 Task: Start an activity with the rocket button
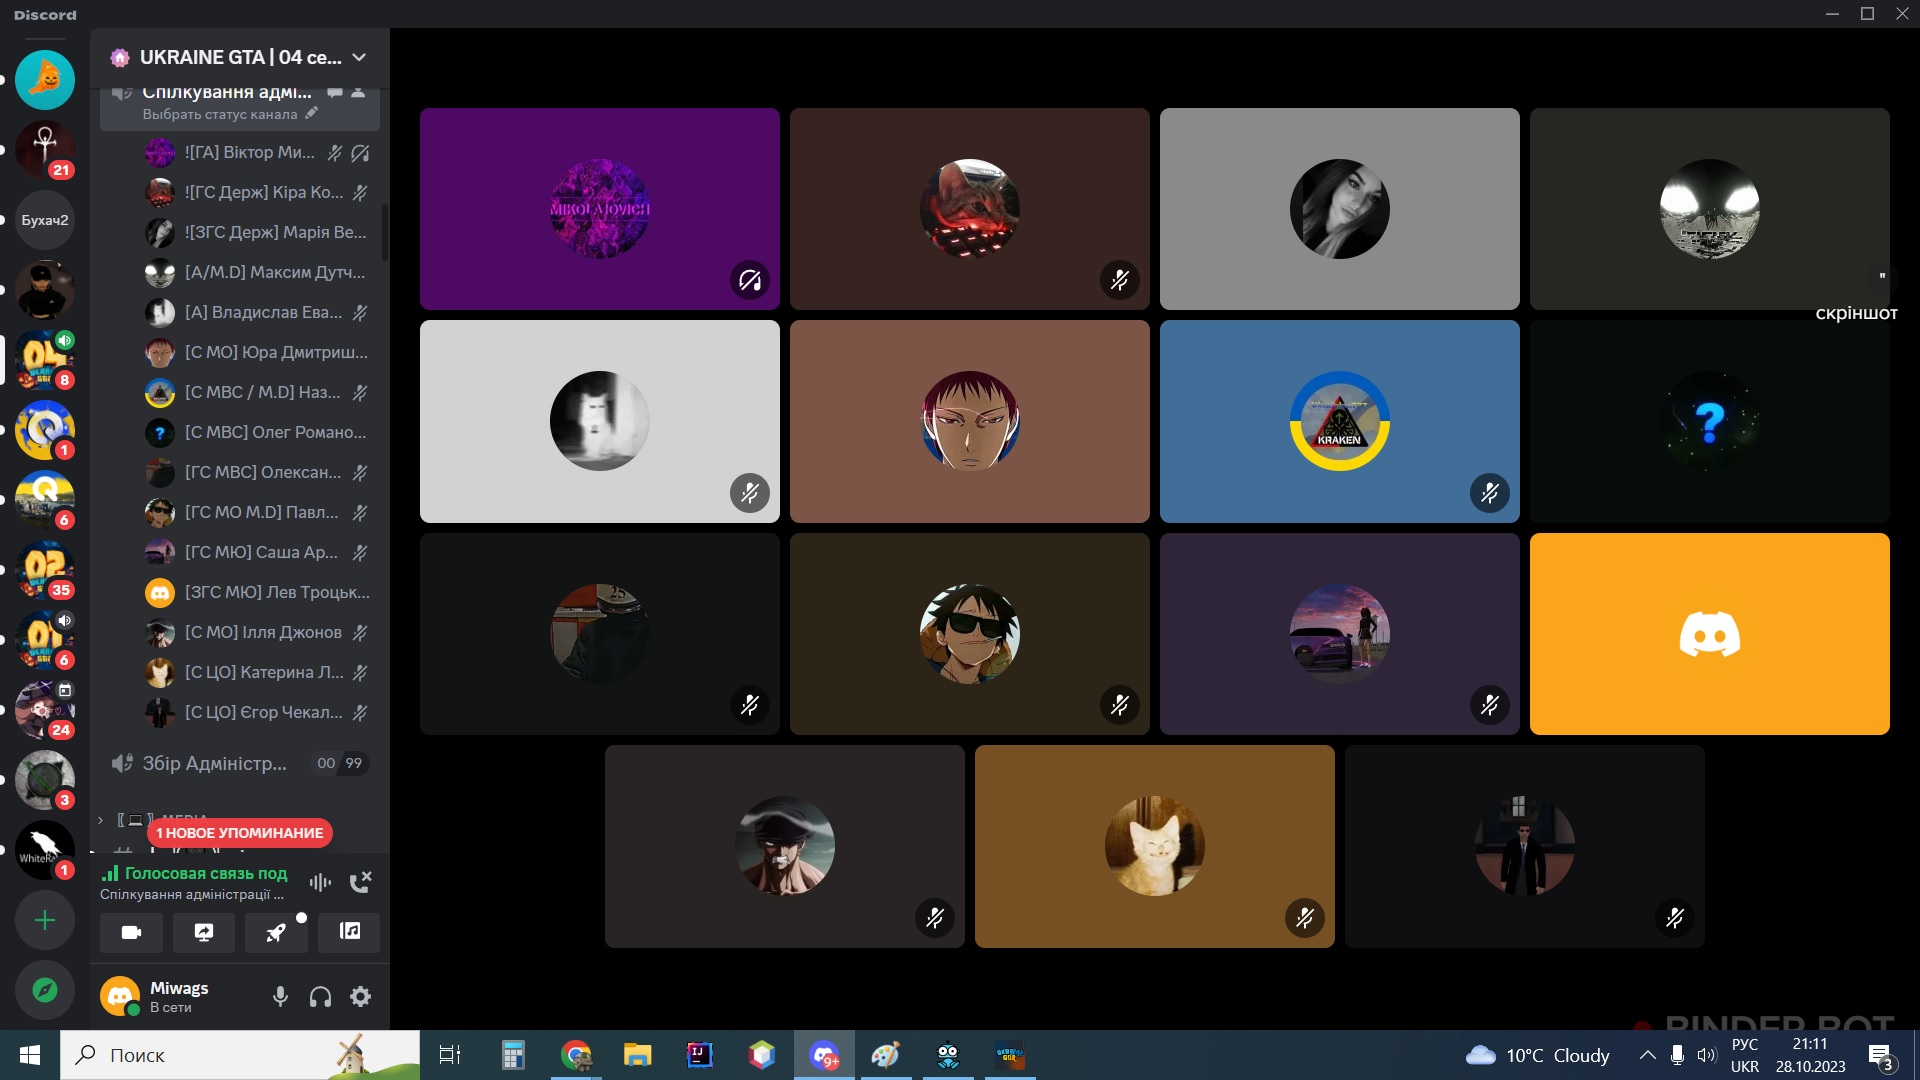[277, 932]
